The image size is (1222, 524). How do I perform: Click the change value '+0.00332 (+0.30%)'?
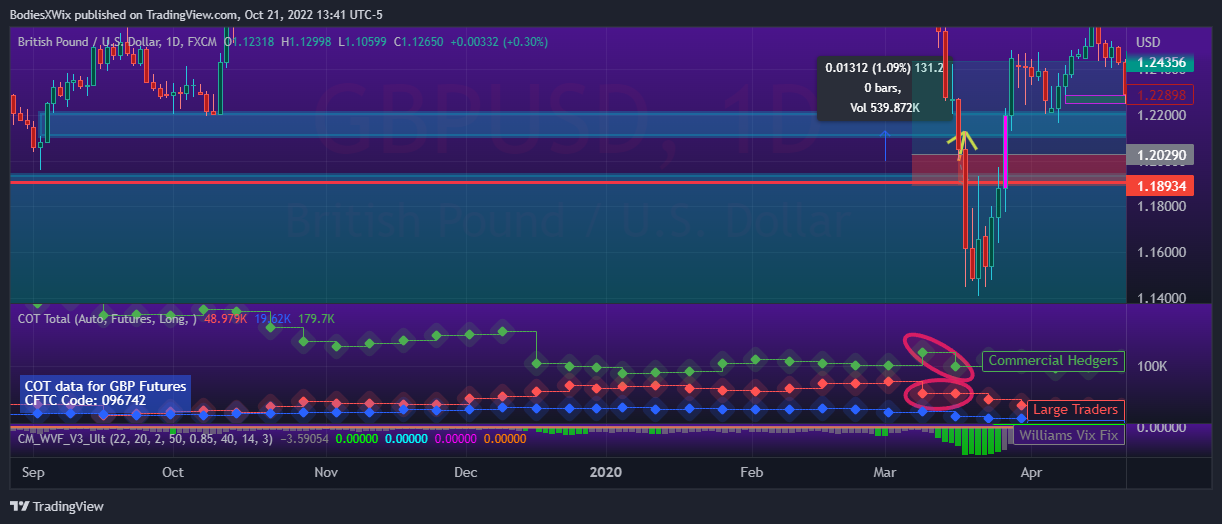pyautogui.click(x=500, y=42)
